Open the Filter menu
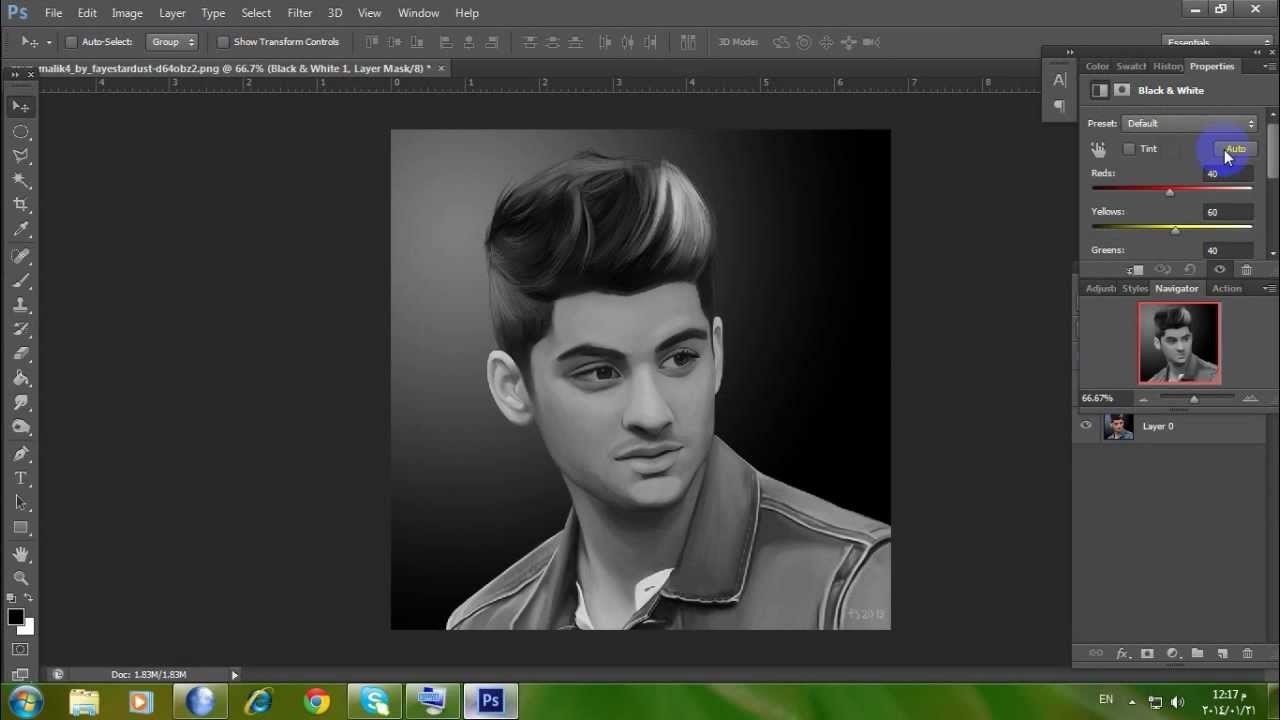Viewport: 1280px width, 720px height. click(300, 13)
